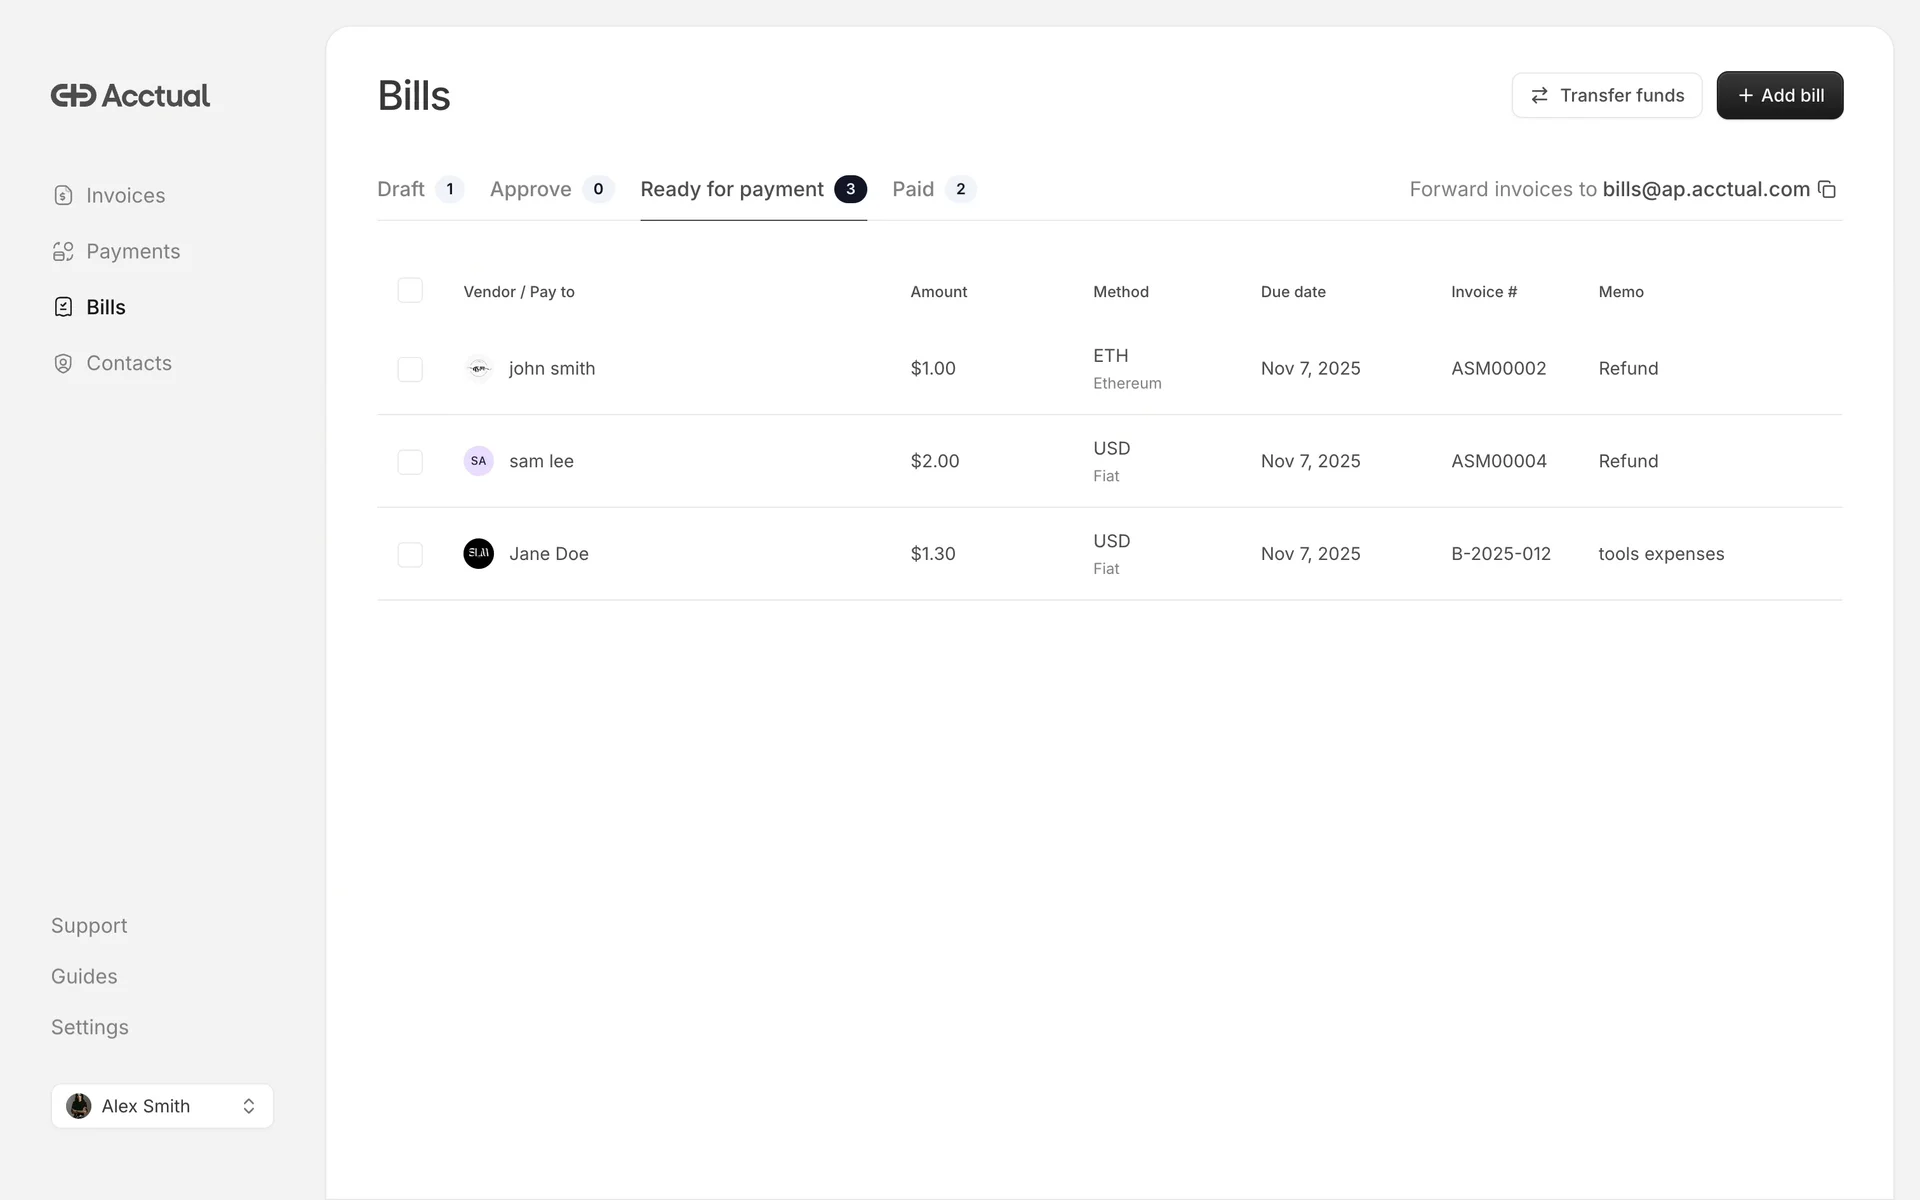Open Invoices via its sidebar icon
This screenshot has width=1920, height=1200.
click(x=63, y=196)
